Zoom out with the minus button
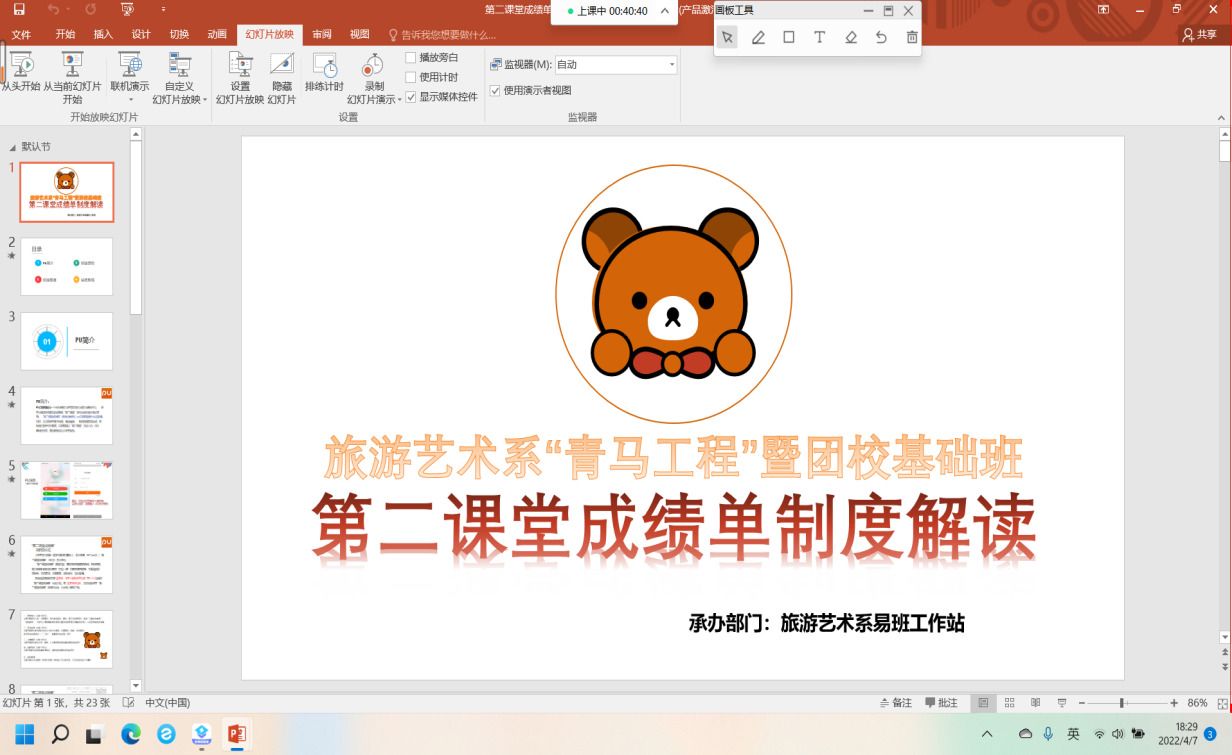The image size is (1232, 755). tap(1082, 703)
